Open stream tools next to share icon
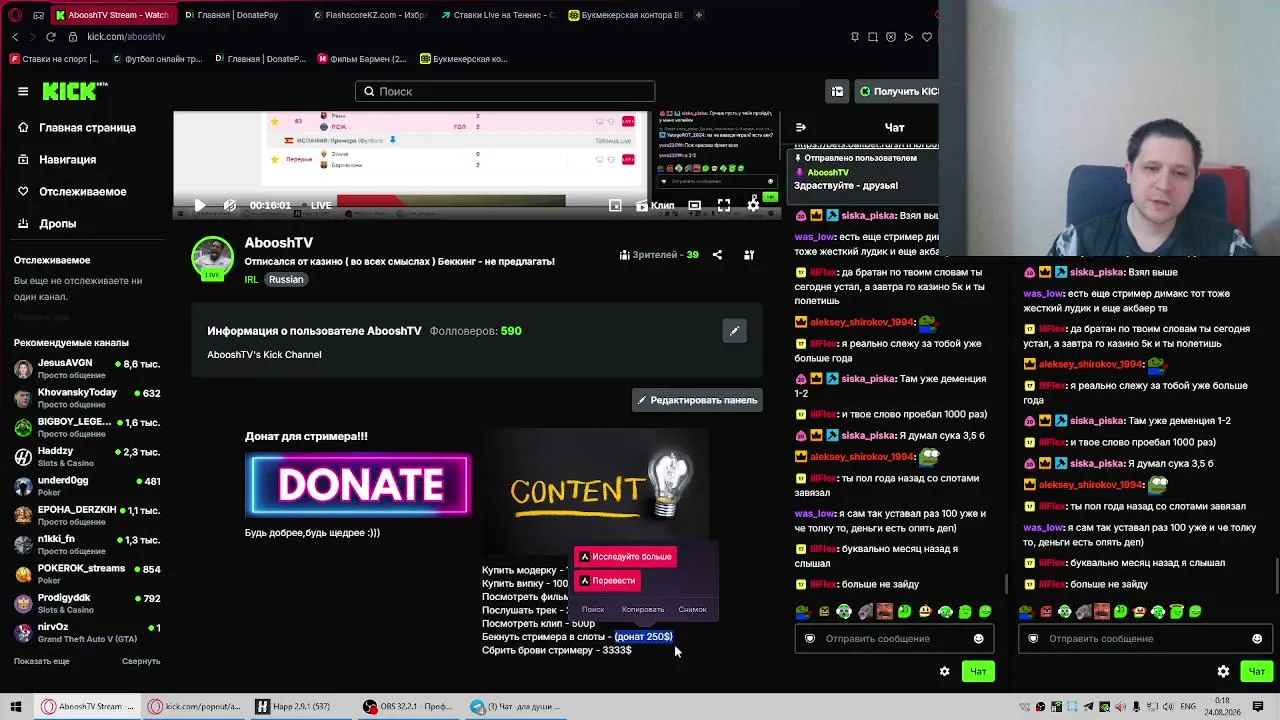 coord(749,255)
